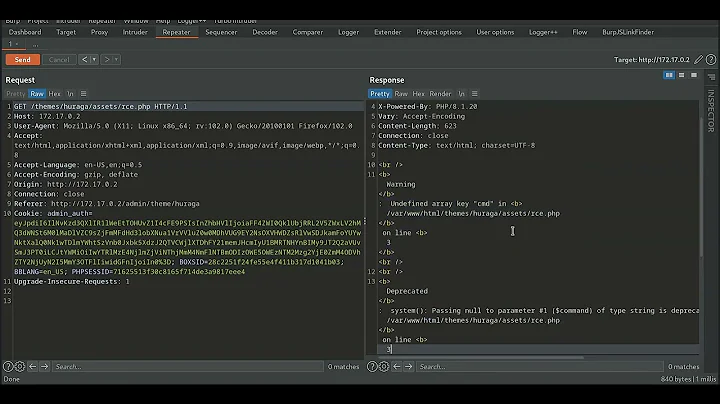This screenshot has width=720, height=404.
Task: Open the Decoder tab
Action: point(265,32)
